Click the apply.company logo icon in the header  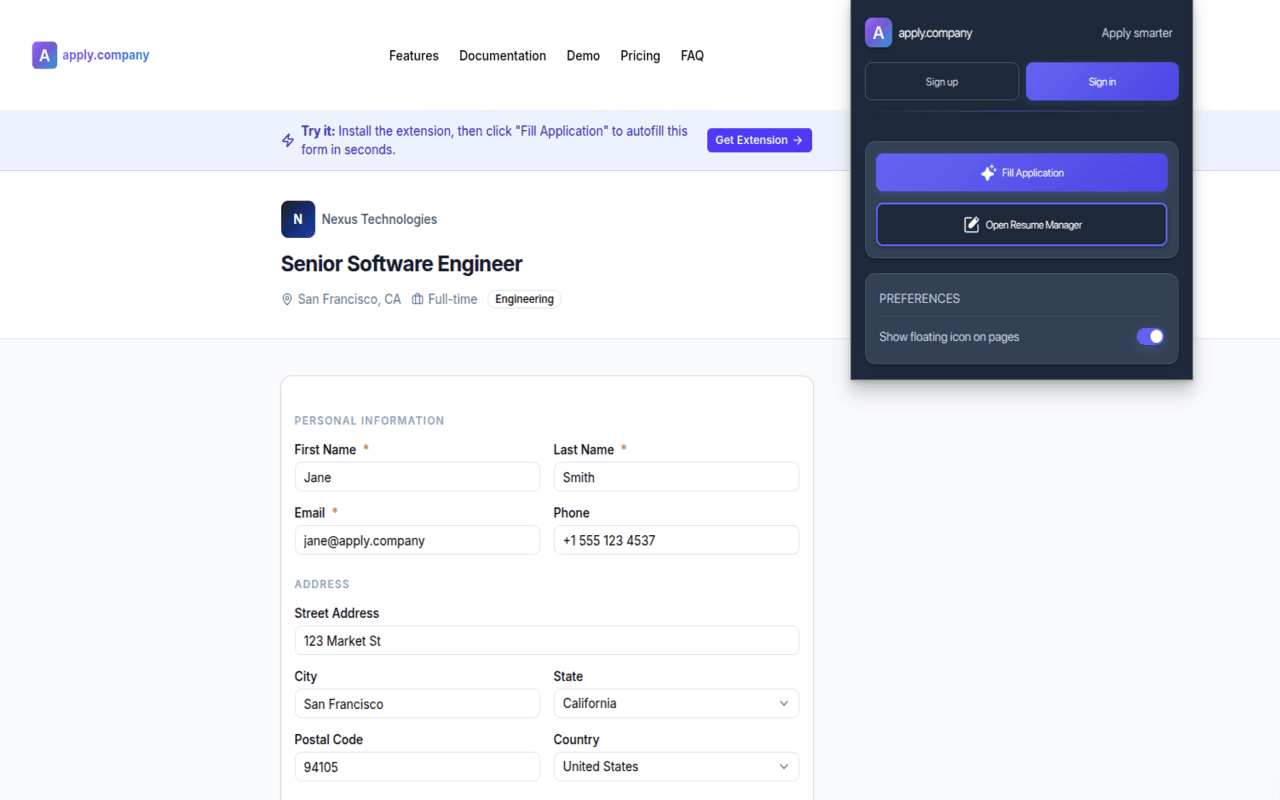(x=44, y=55)
